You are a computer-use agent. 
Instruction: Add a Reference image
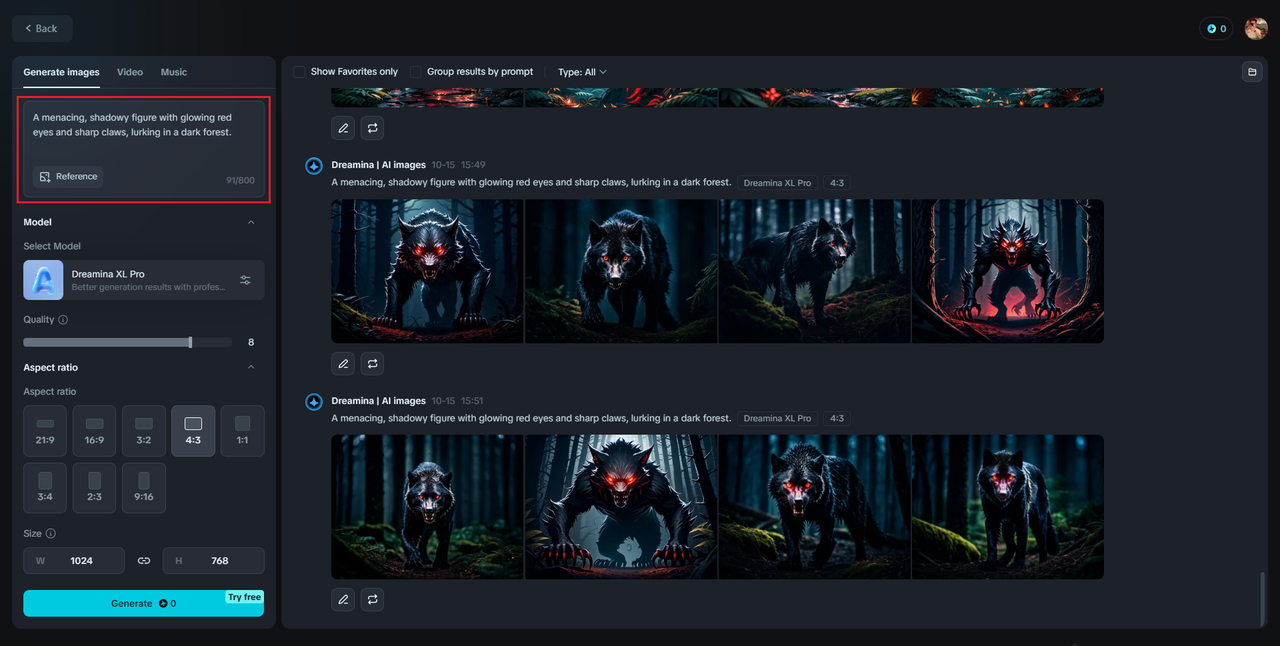click(x=68, y=177)
